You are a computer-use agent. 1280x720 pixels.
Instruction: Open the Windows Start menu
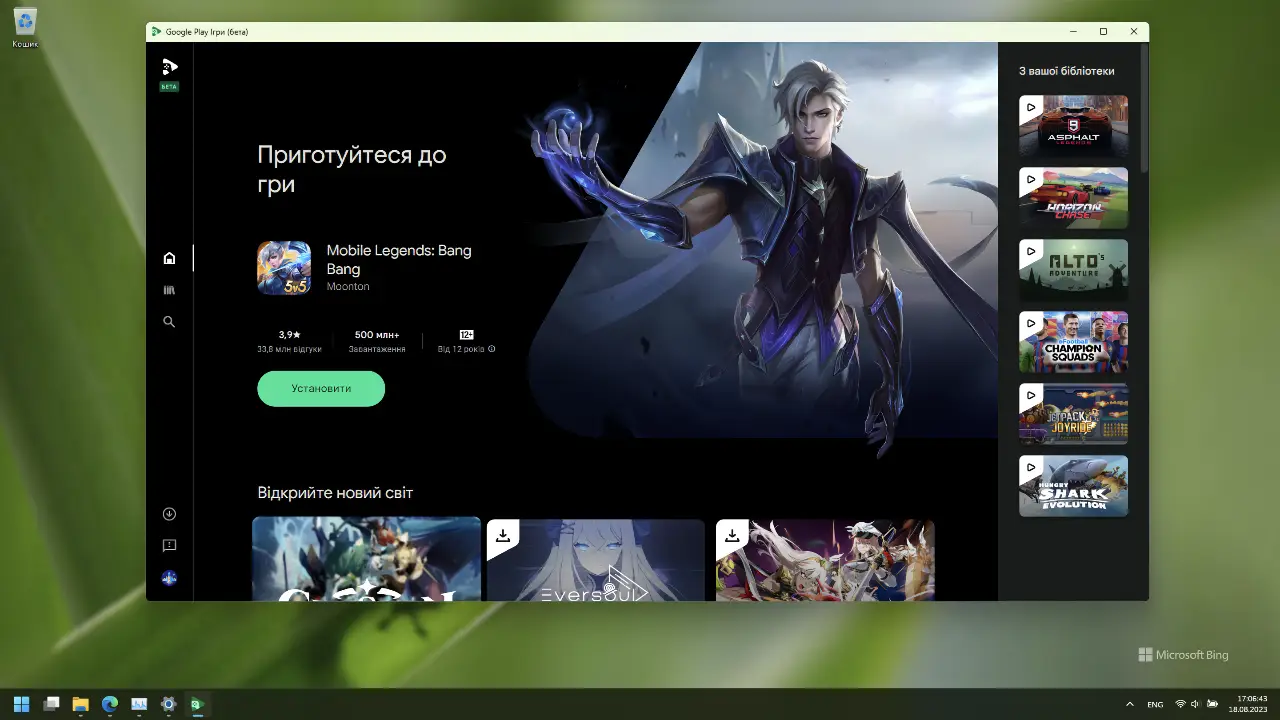(22, 704)
